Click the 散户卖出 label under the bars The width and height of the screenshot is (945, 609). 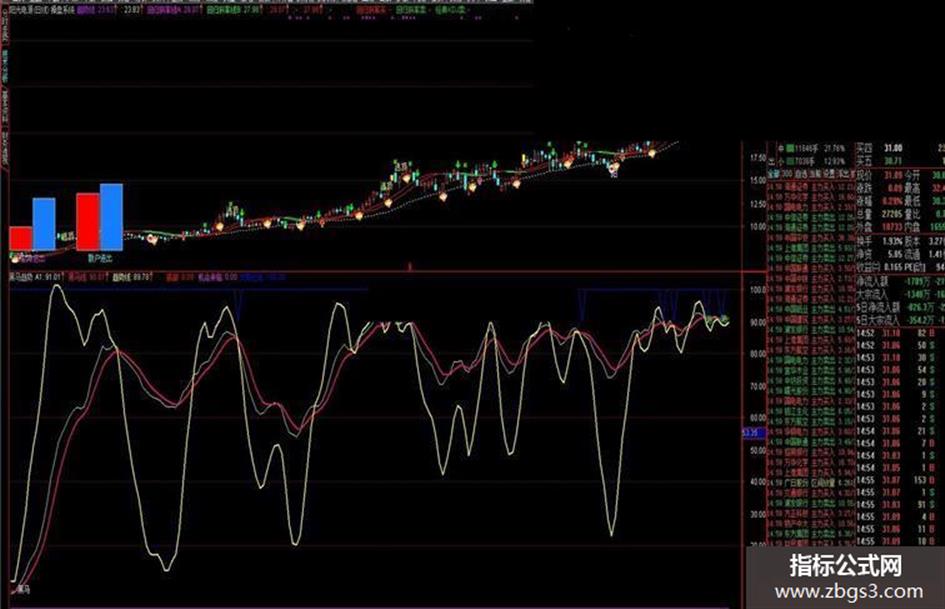point(100,258)
